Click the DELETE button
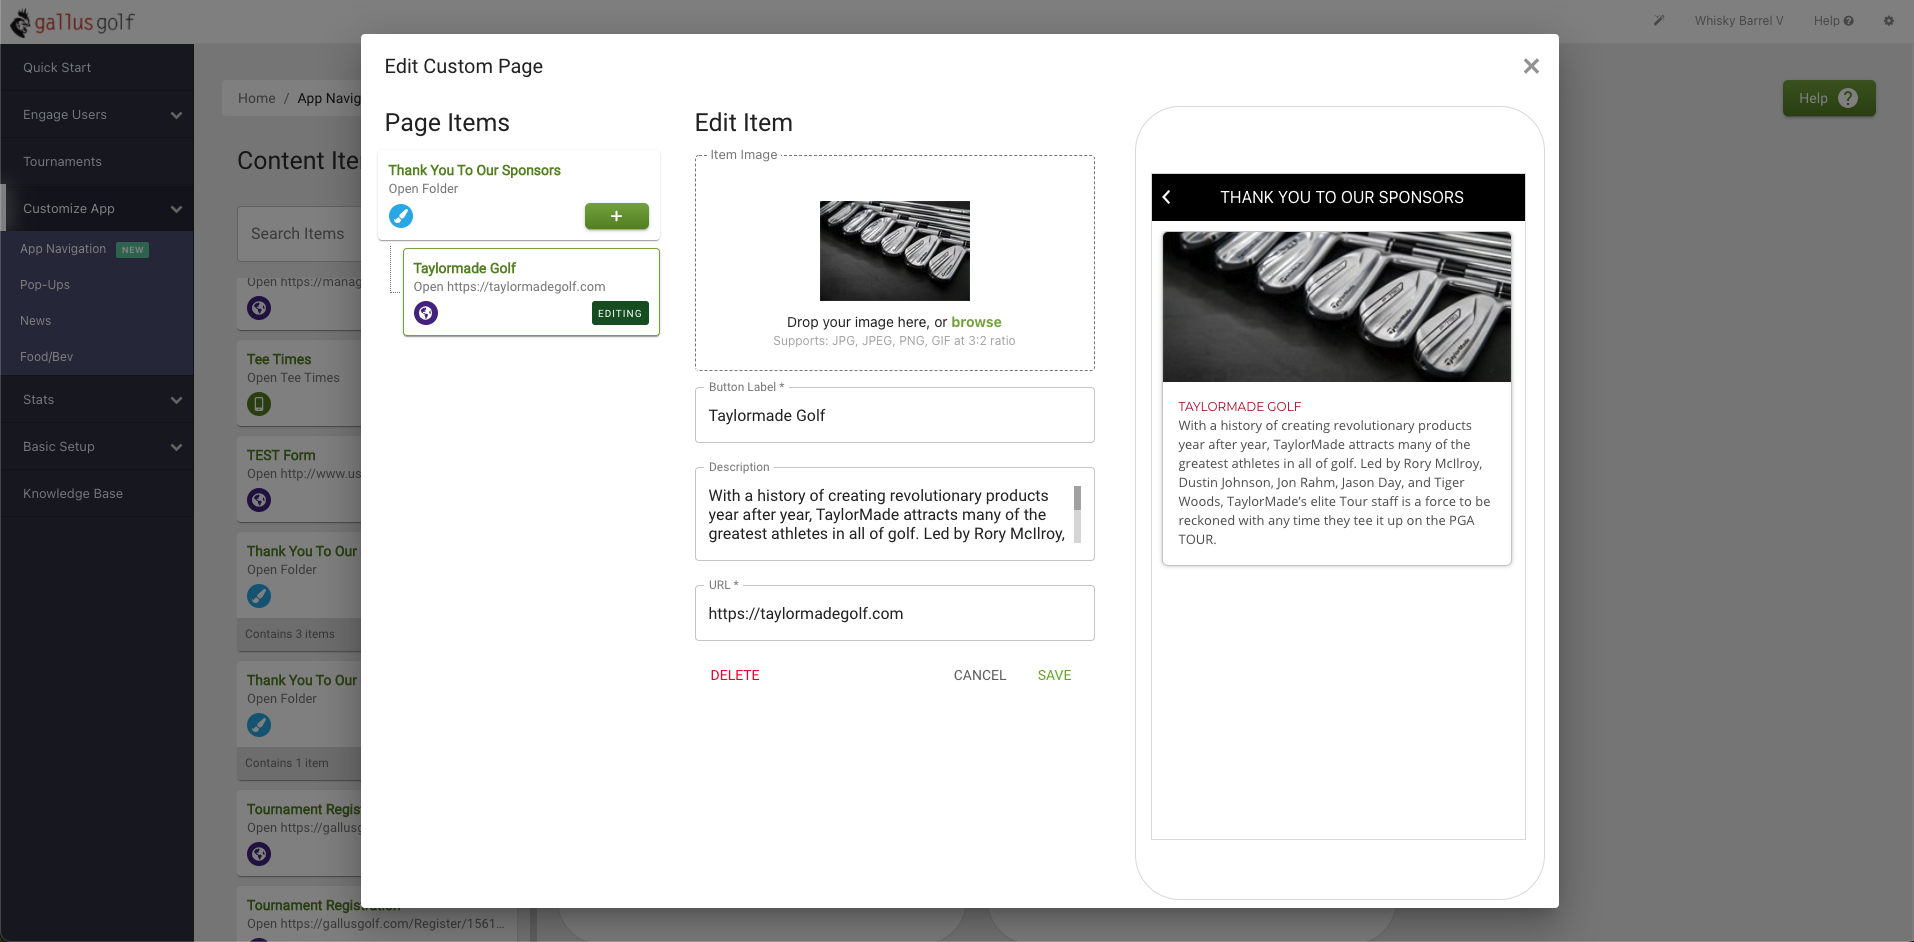The width and height of the screenshot is (1914, 942). point(735,675)
